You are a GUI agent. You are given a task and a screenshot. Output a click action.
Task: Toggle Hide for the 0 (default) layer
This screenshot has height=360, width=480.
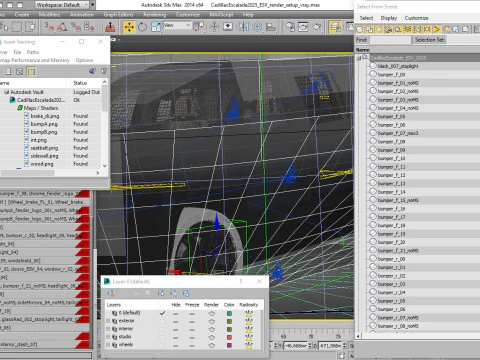176,313
